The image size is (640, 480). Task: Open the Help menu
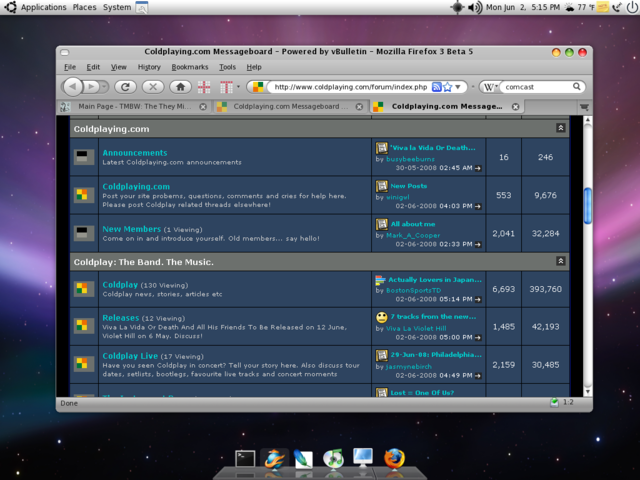pos(254,67)
